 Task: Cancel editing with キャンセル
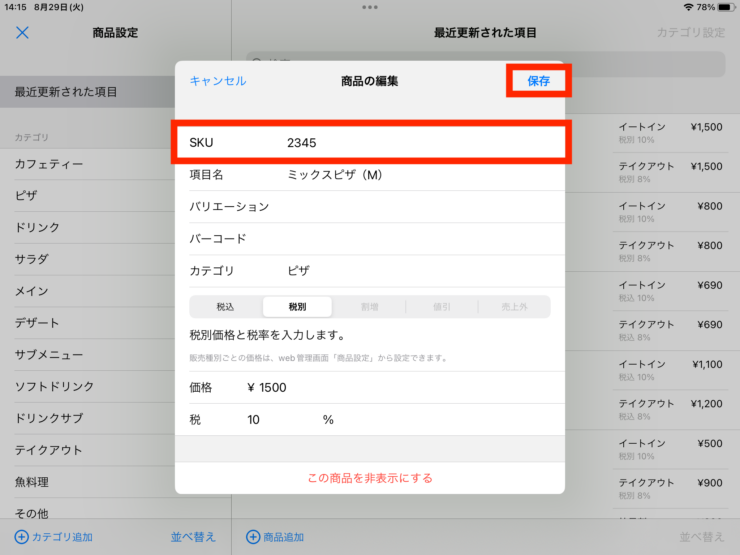click(x=218, y=81)
